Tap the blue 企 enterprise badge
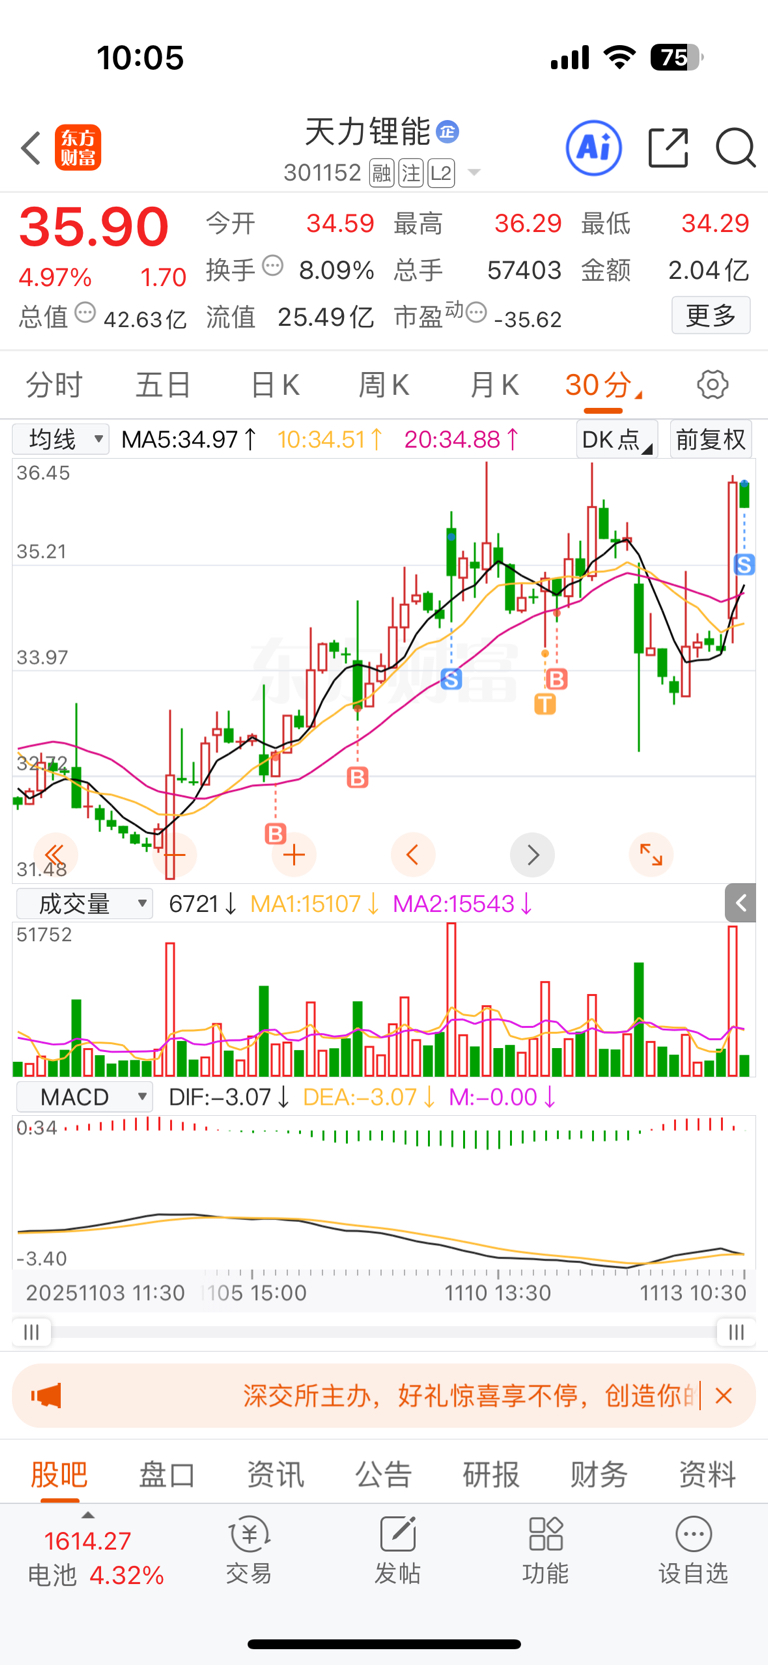 point(448,131)
